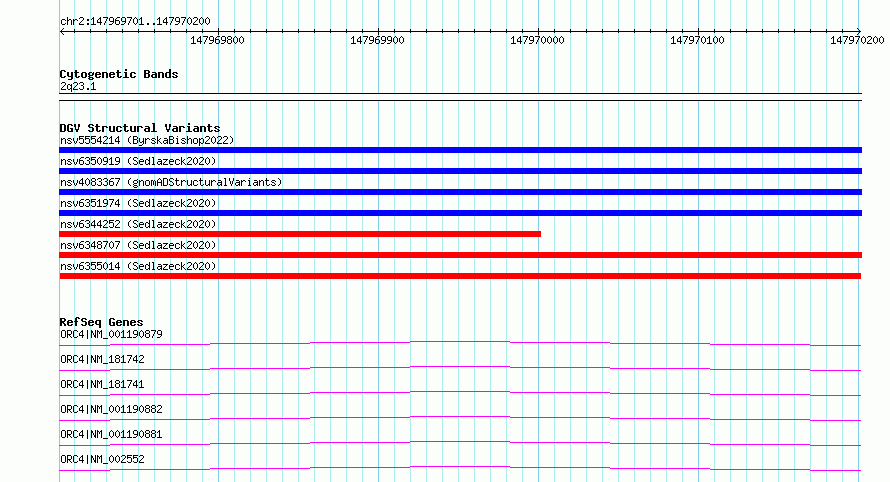The width and height of the screenshot is (890, 482).
Task: Click the blue bar under nsv5554214
Action: 460,150
